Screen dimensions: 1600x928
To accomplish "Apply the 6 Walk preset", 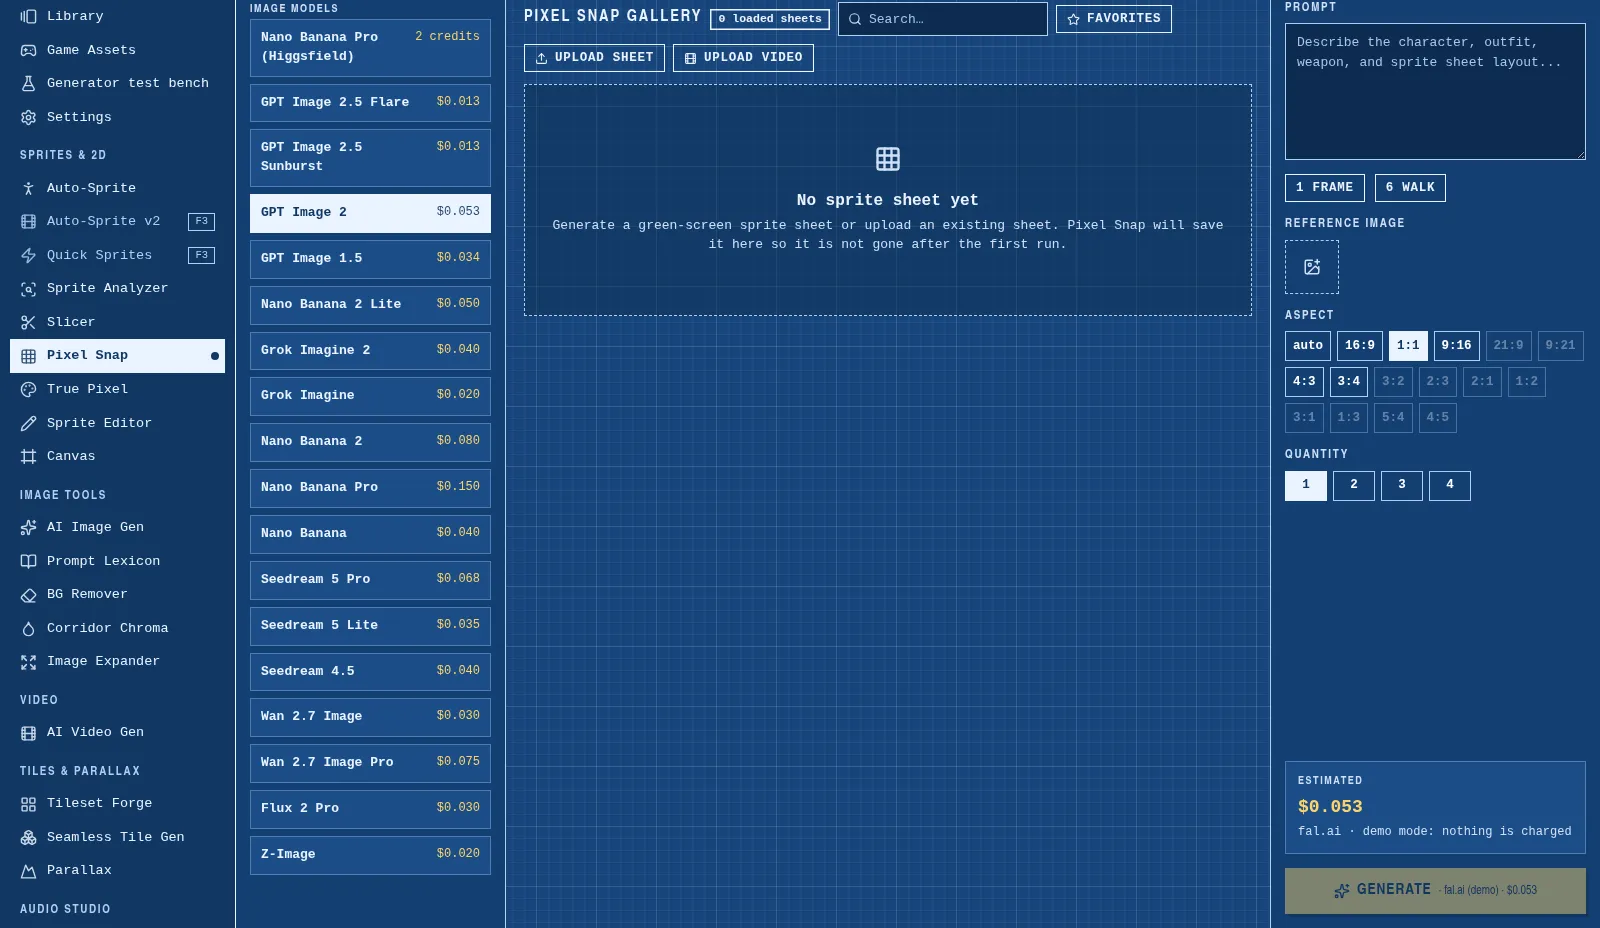I will tap(1410, 188).
